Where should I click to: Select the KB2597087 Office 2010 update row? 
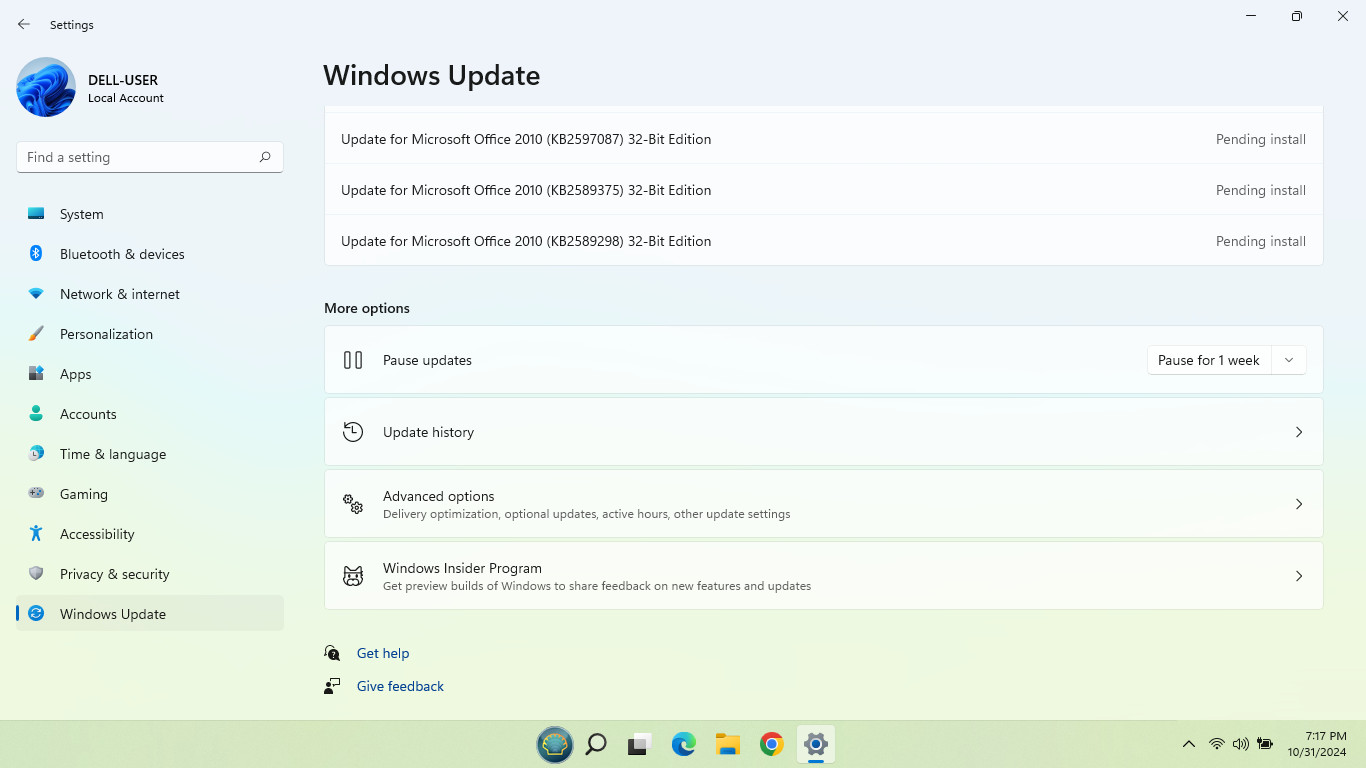[x=824, y=139]
